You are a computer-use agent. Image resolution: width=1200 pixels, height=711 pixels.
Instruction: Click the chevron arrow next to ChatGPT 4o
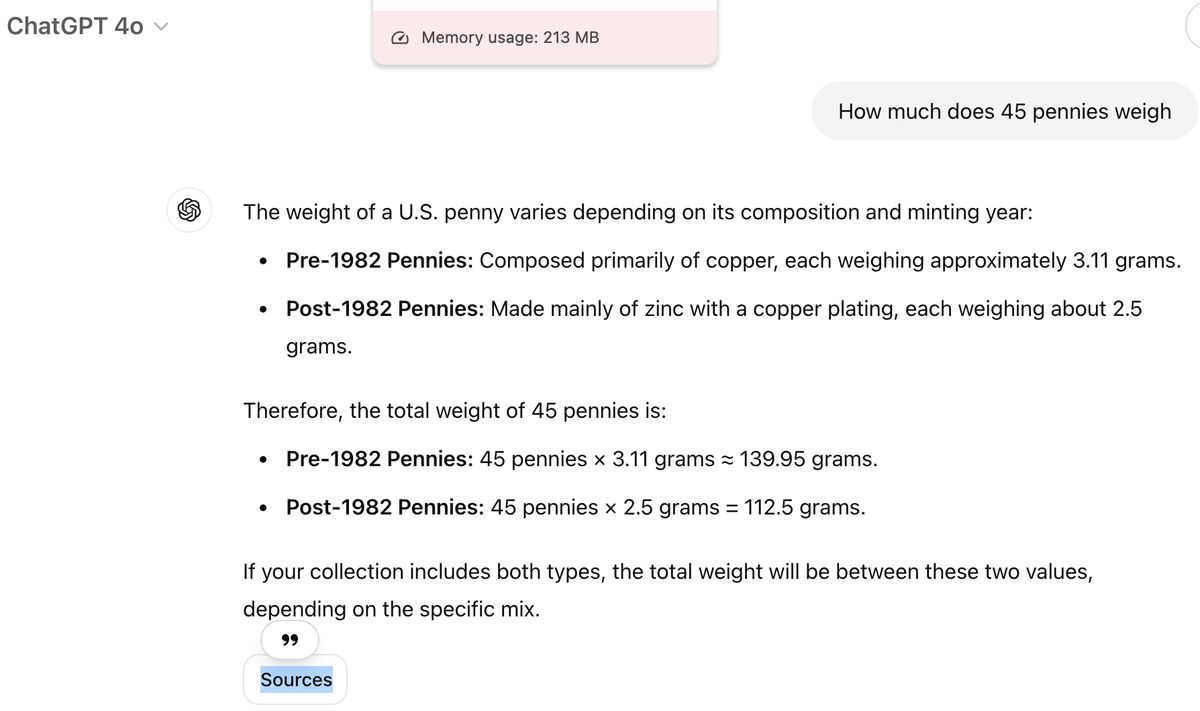(x=161, y=27)
